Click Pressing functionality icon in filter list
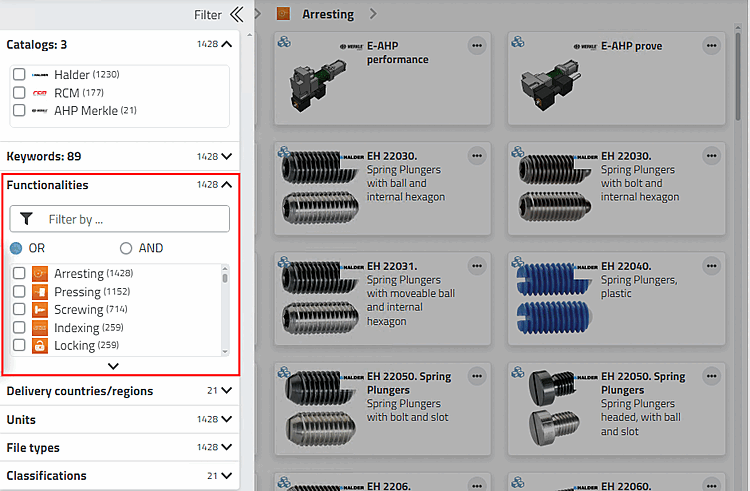The height and width of the screenshot is (491, 750). tap(40, 292)
